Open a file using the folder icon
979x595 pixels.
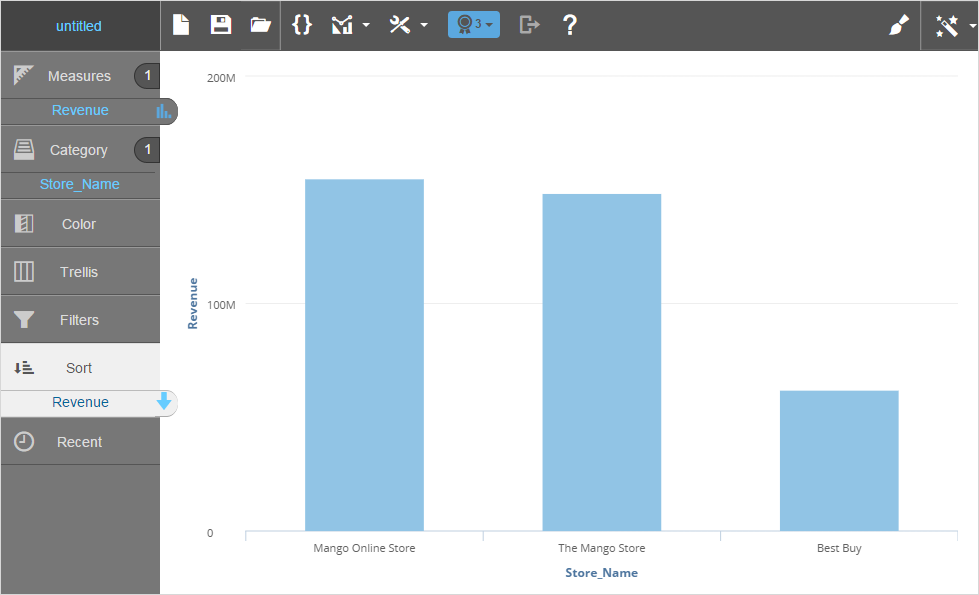260,25
